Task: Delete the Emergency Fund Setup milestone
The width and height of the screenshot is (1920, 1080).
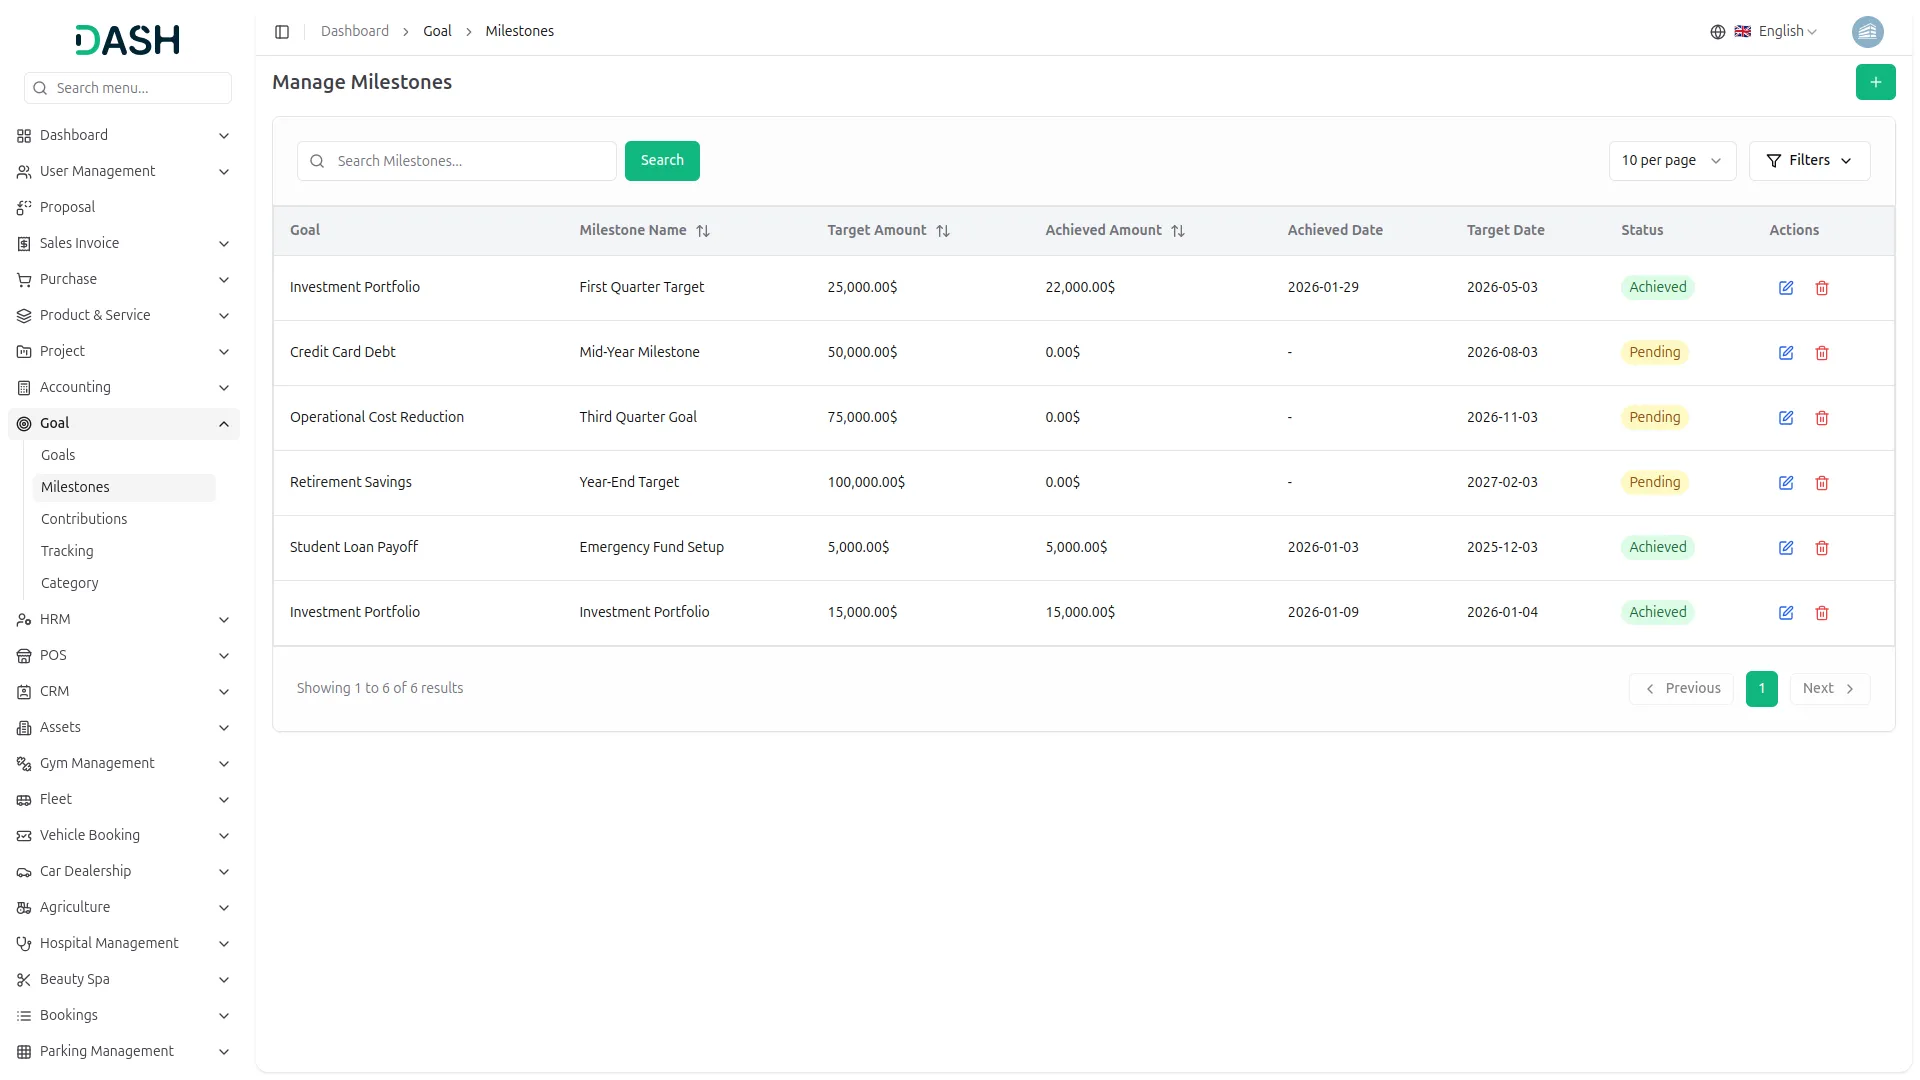Action: (x=1821, y=548)
